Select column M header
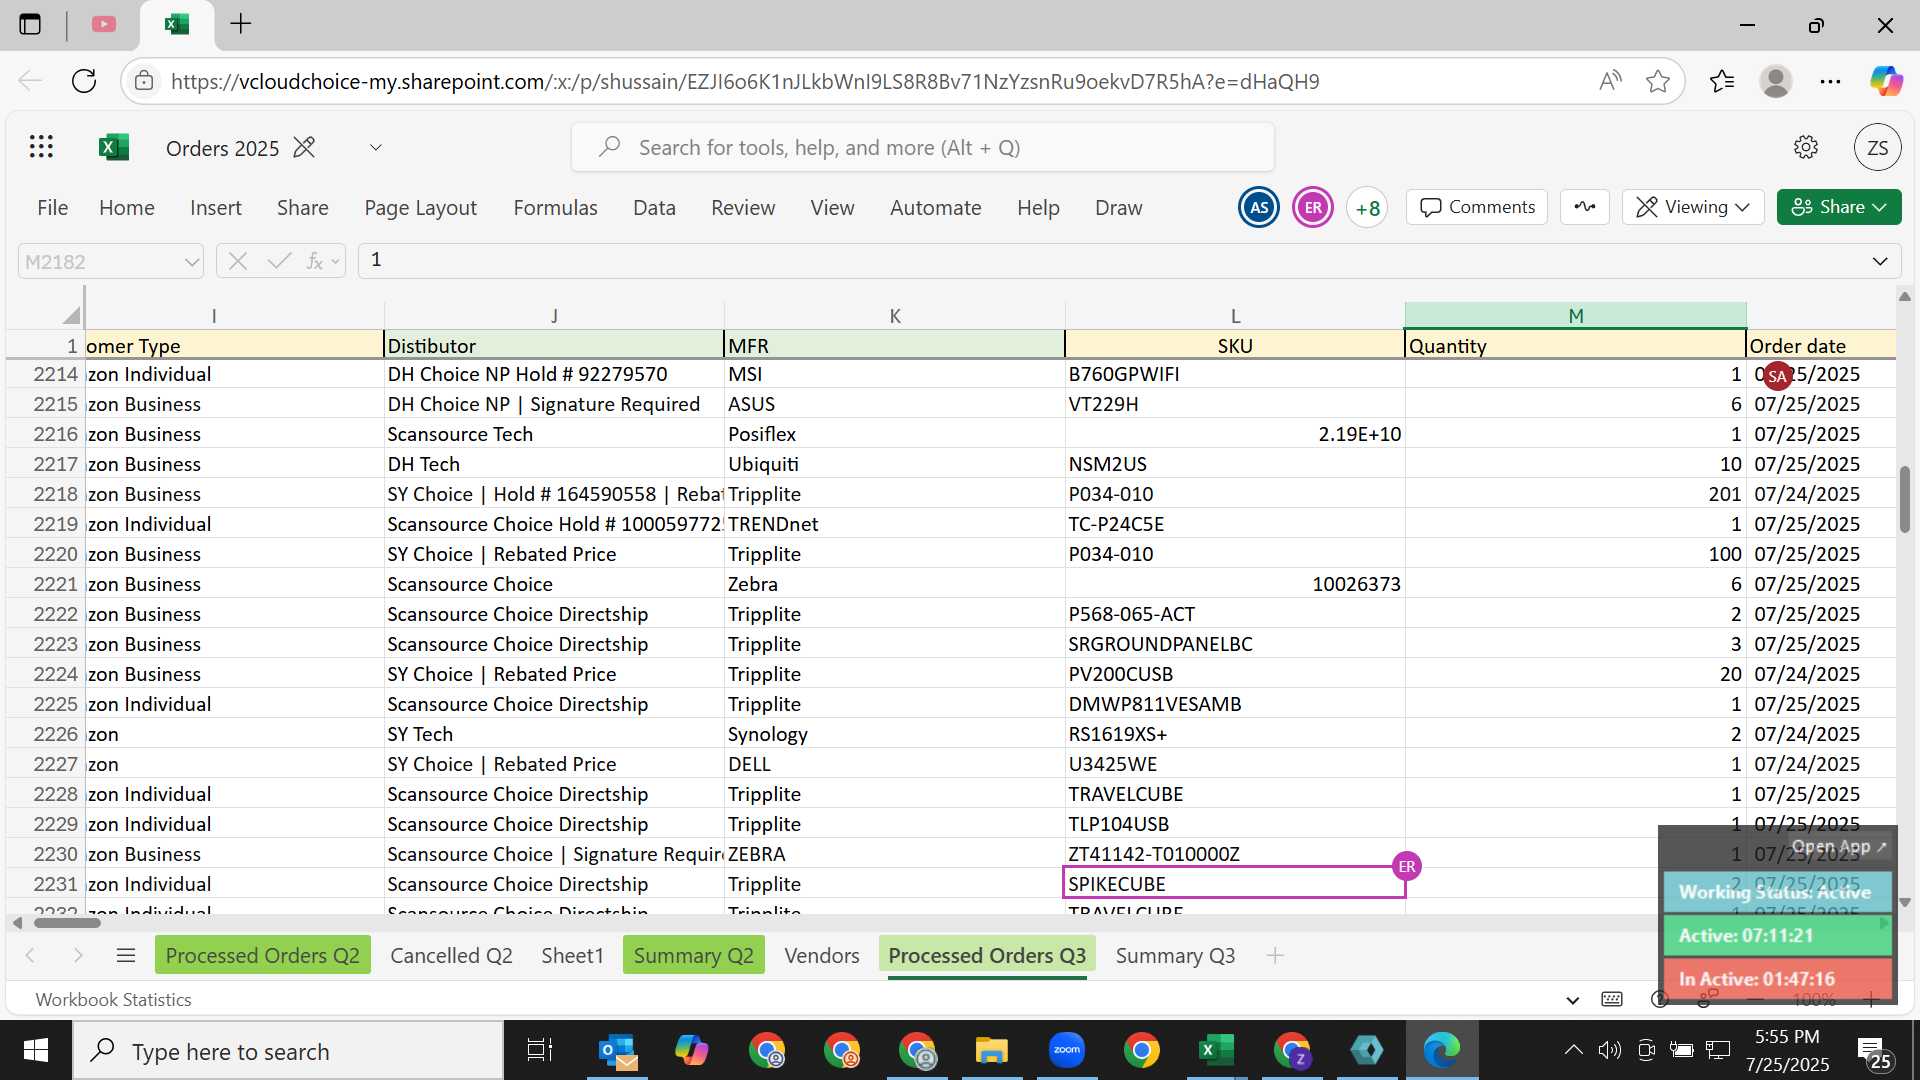Viewport: 1920px width, 1080px height. tap(1575, 316)
